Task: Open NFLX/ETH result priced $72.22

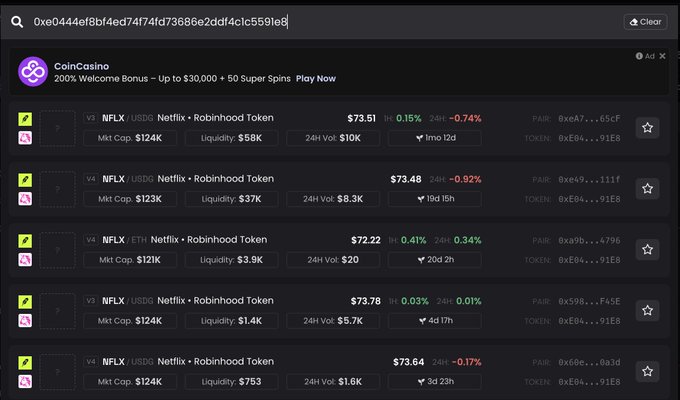Action: (x=339, y=250)
